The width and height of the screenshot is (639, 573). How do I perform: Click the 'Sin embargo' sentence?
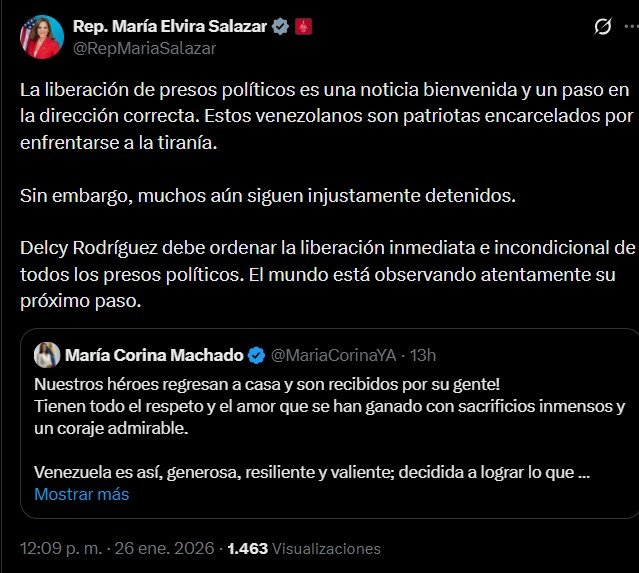(267, 195)
